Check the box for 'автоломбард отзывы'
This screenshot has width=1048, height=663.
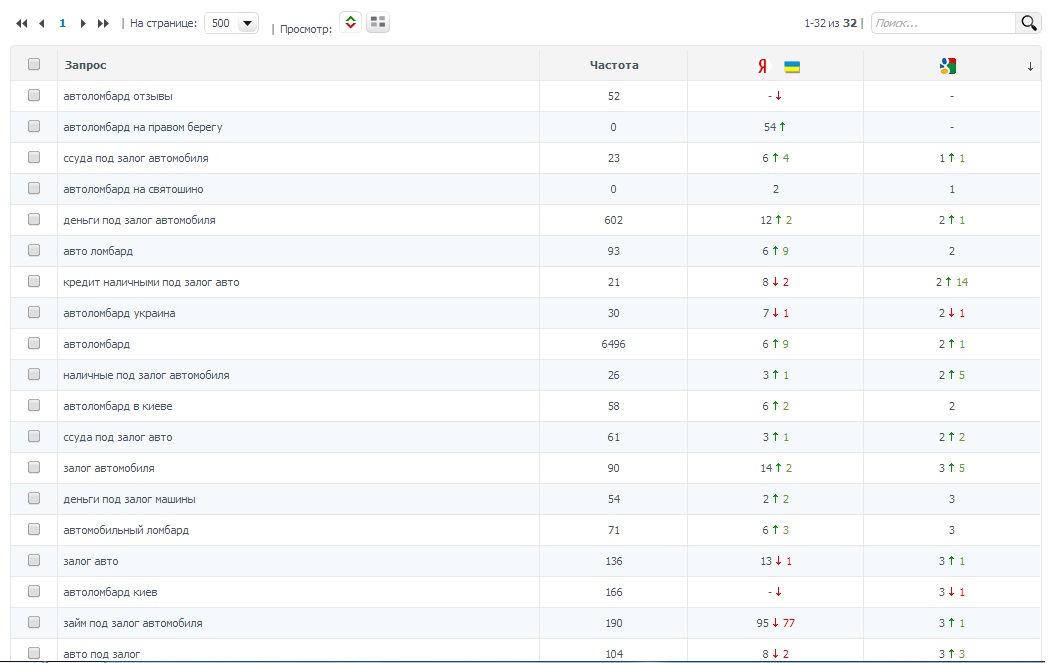coord(34,96)
